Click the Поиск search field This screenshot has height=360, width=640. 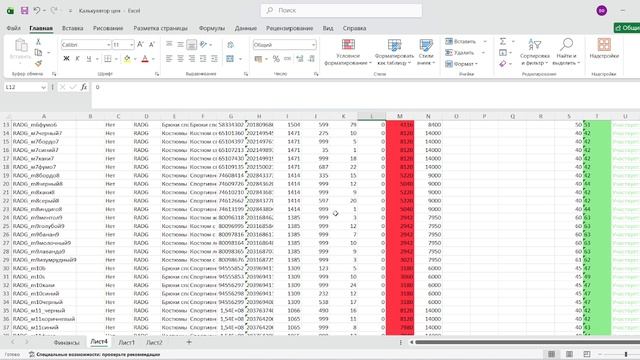pos(341,11)
